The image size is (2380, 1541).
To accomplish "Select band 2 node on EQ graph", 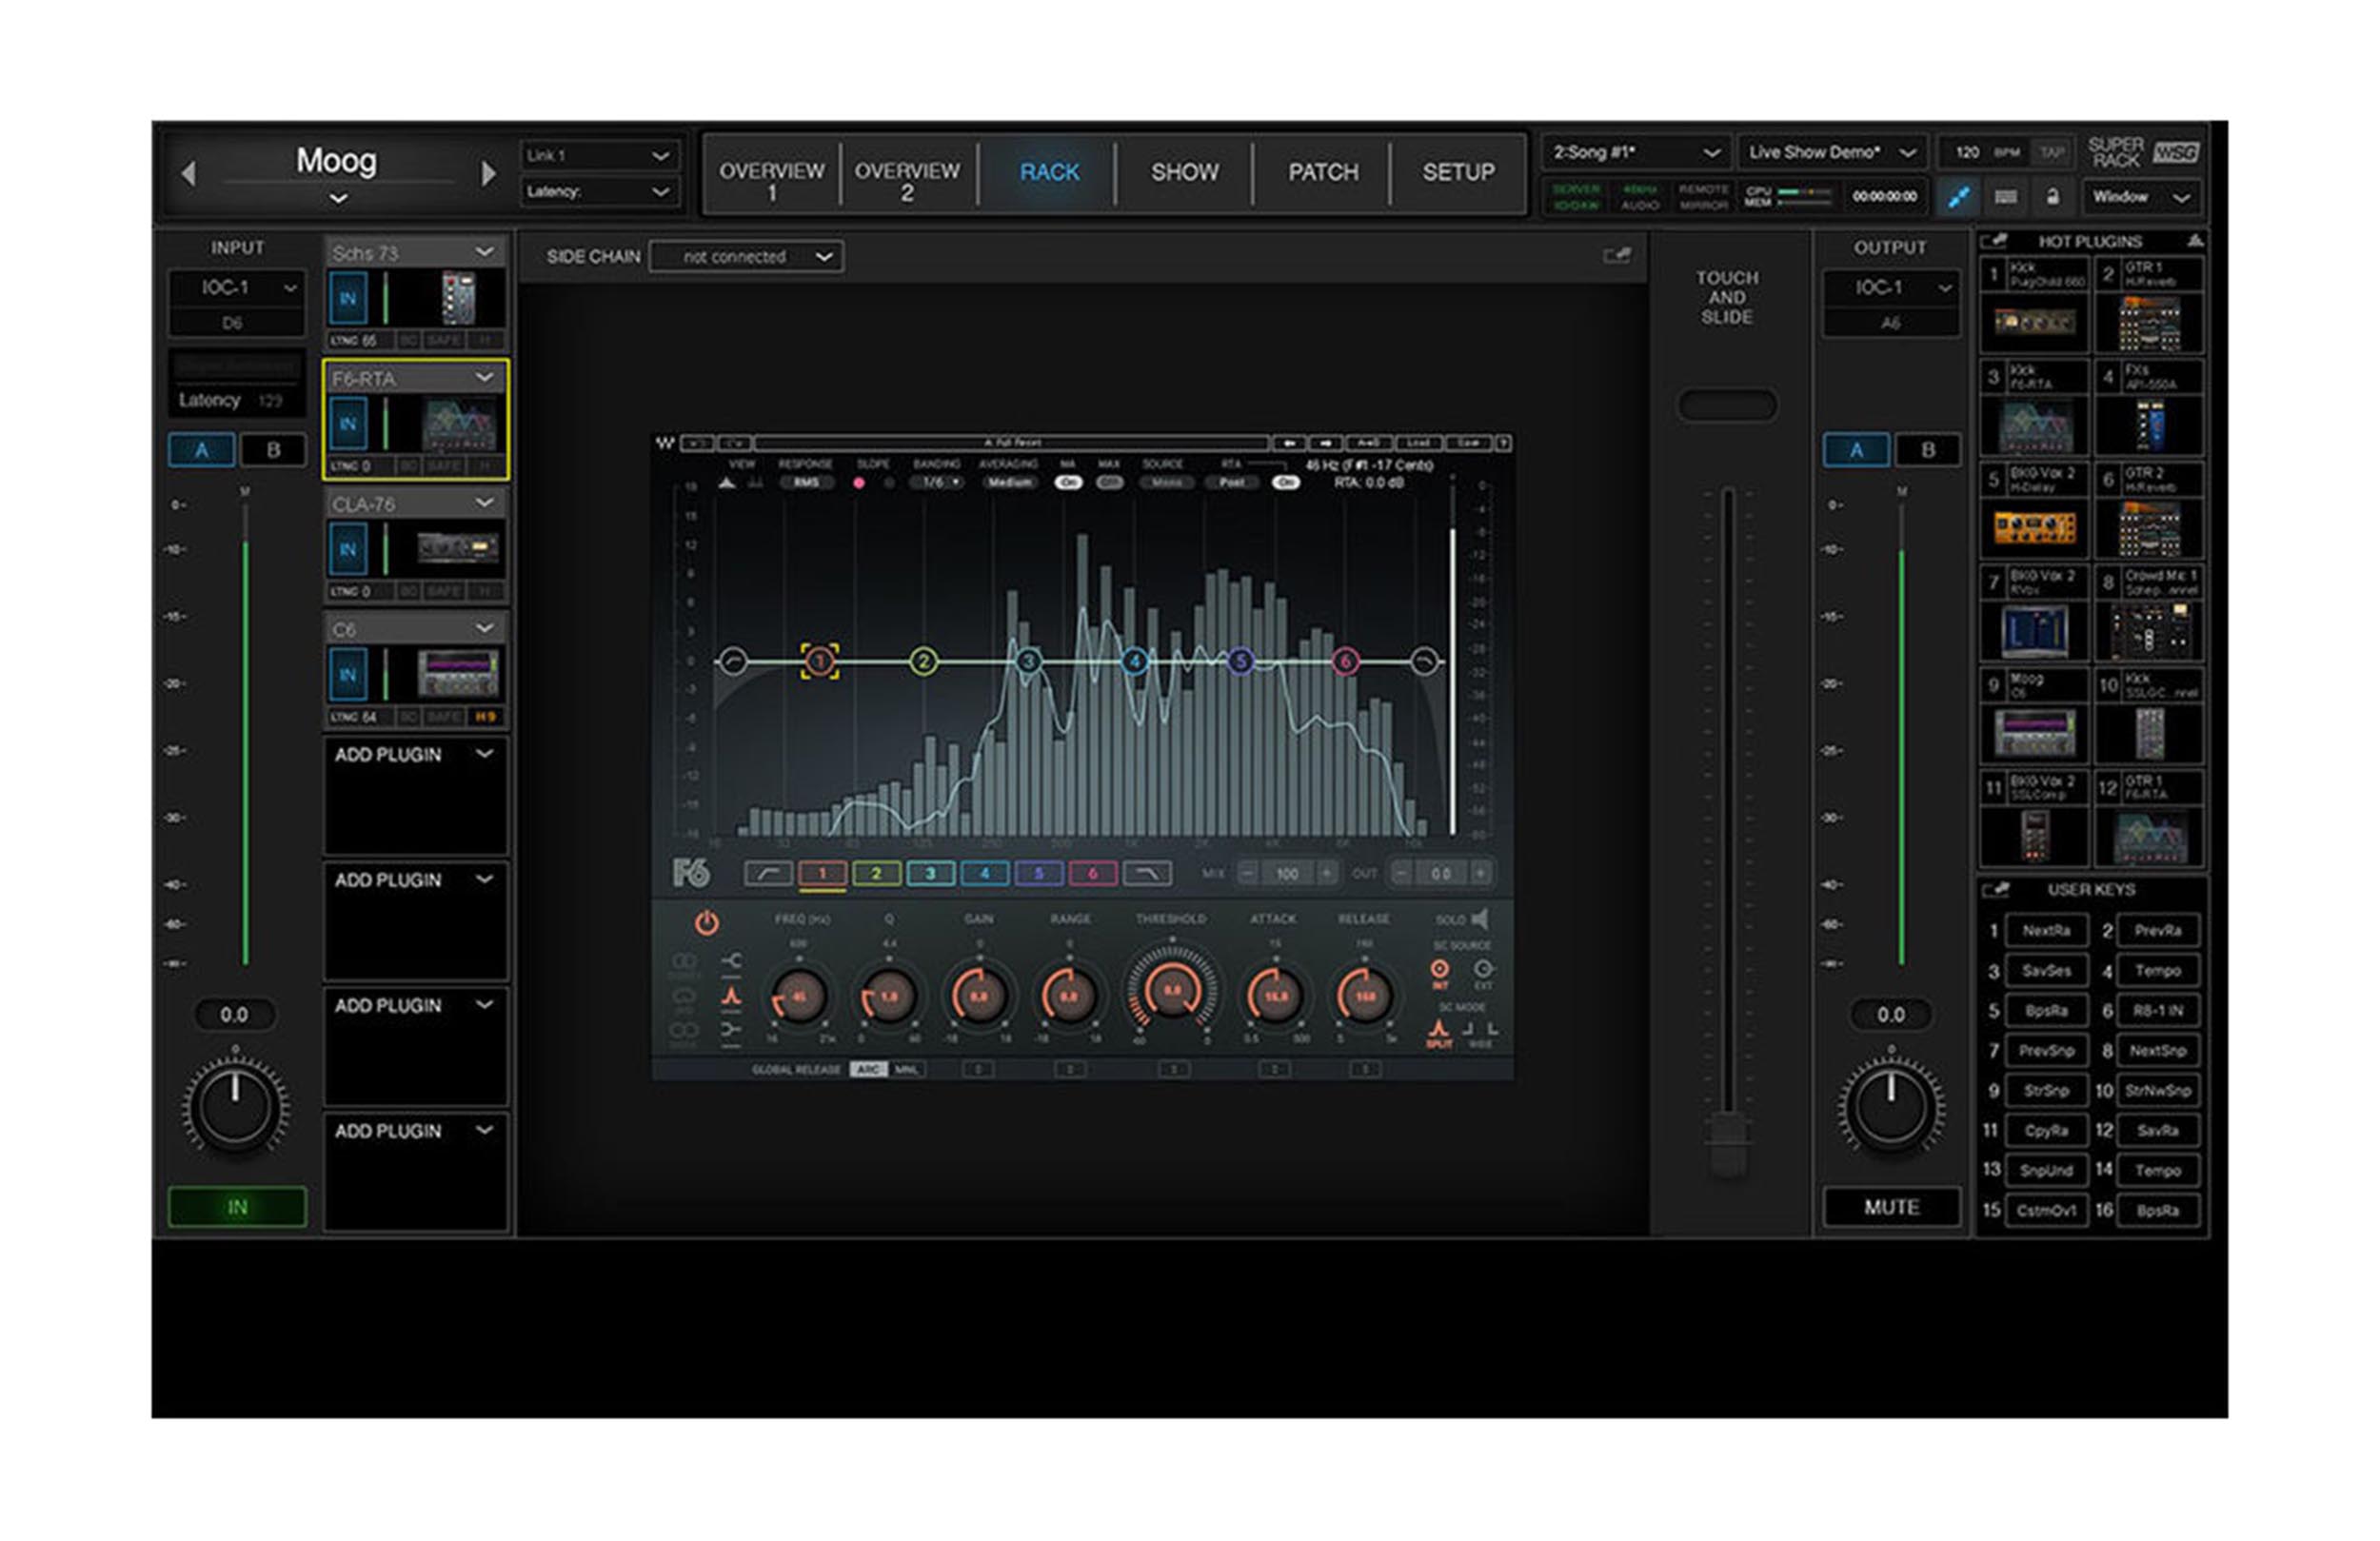I will pos(923,661).
